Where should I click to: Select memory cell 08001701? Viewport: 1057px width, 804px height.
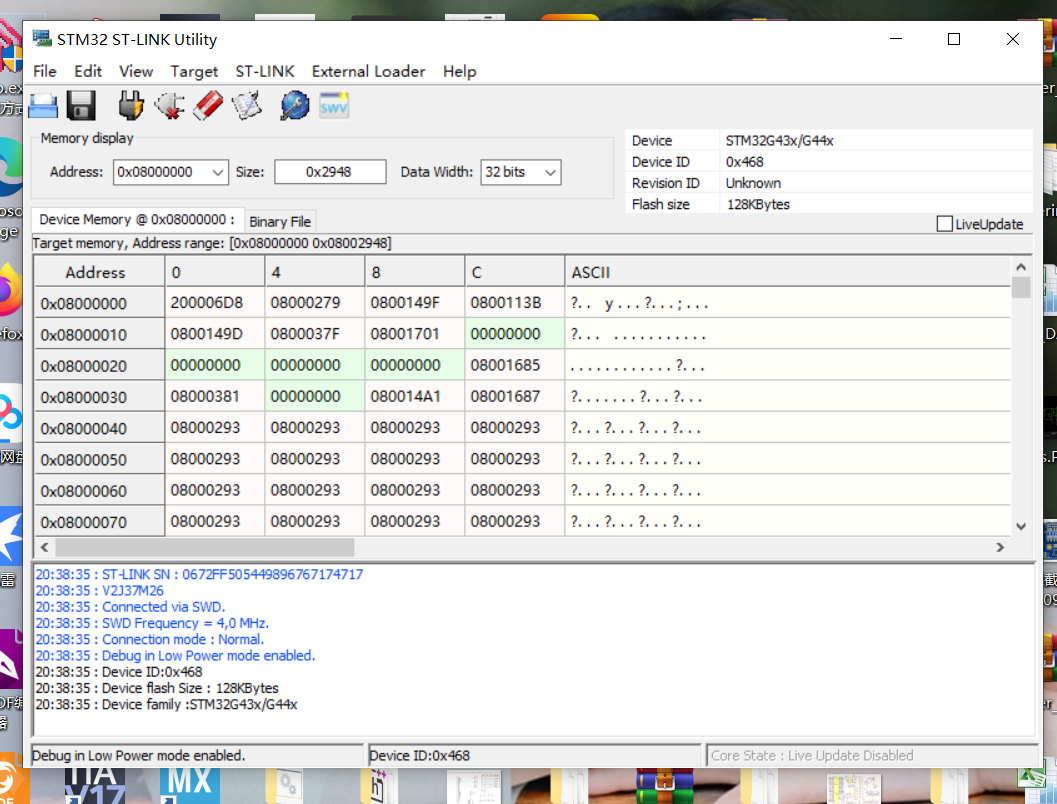[x=415, y=334]
